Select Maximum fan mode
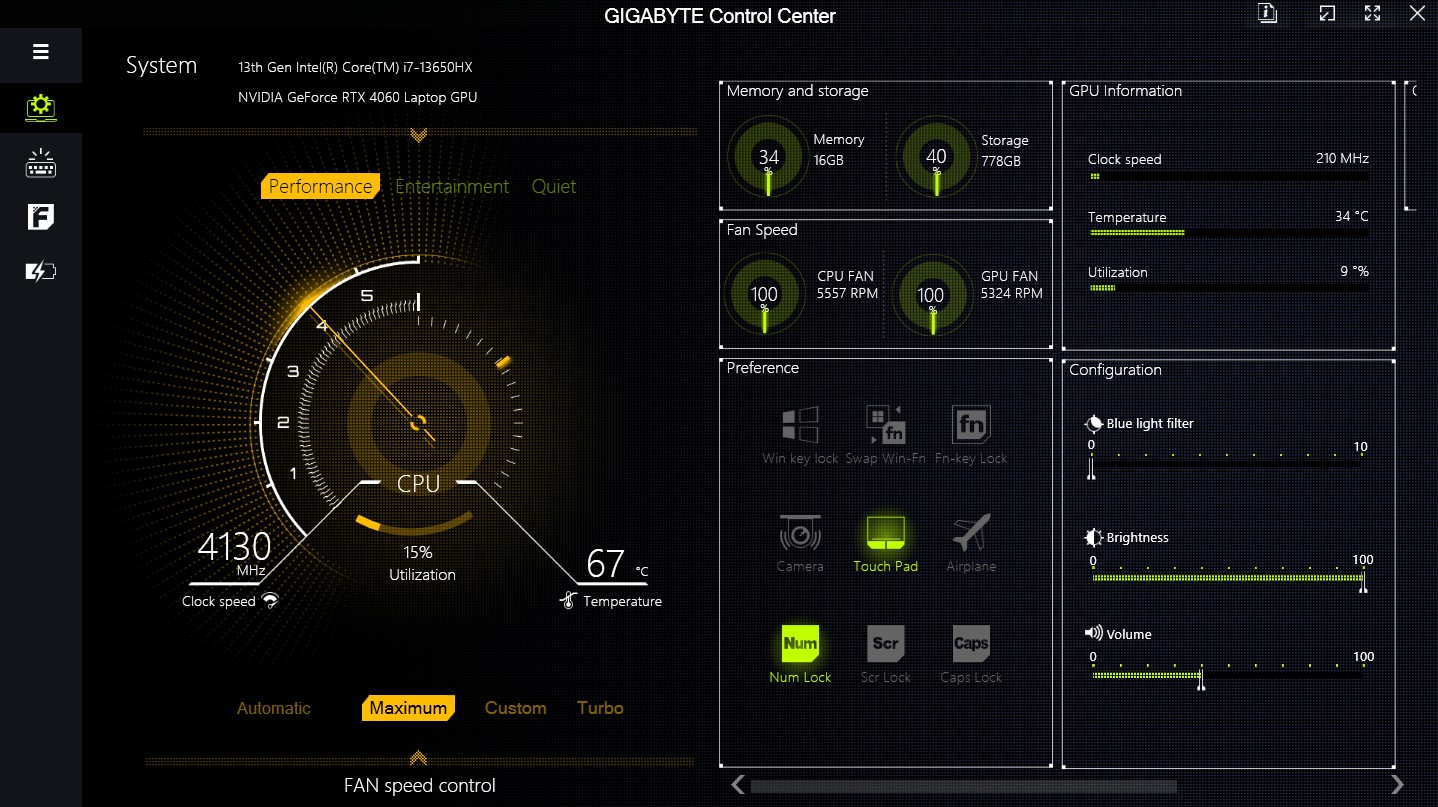This screenshot has height=807, width=1438. [x=408, y=708]
